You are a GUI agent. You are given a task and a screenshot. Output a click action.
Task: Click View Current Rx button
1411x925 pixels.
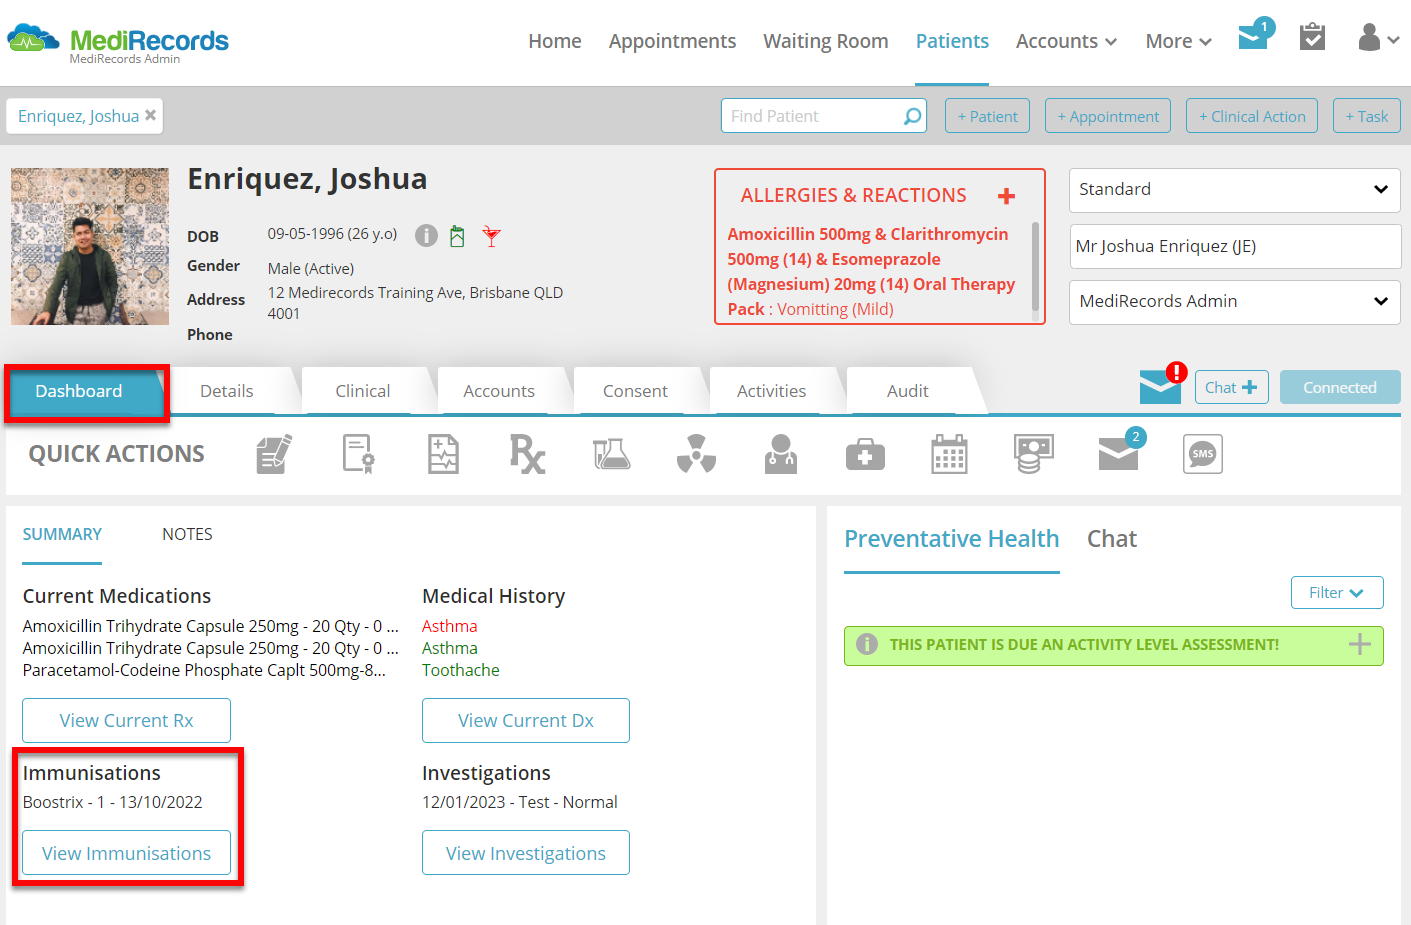[x=126, y=720]
